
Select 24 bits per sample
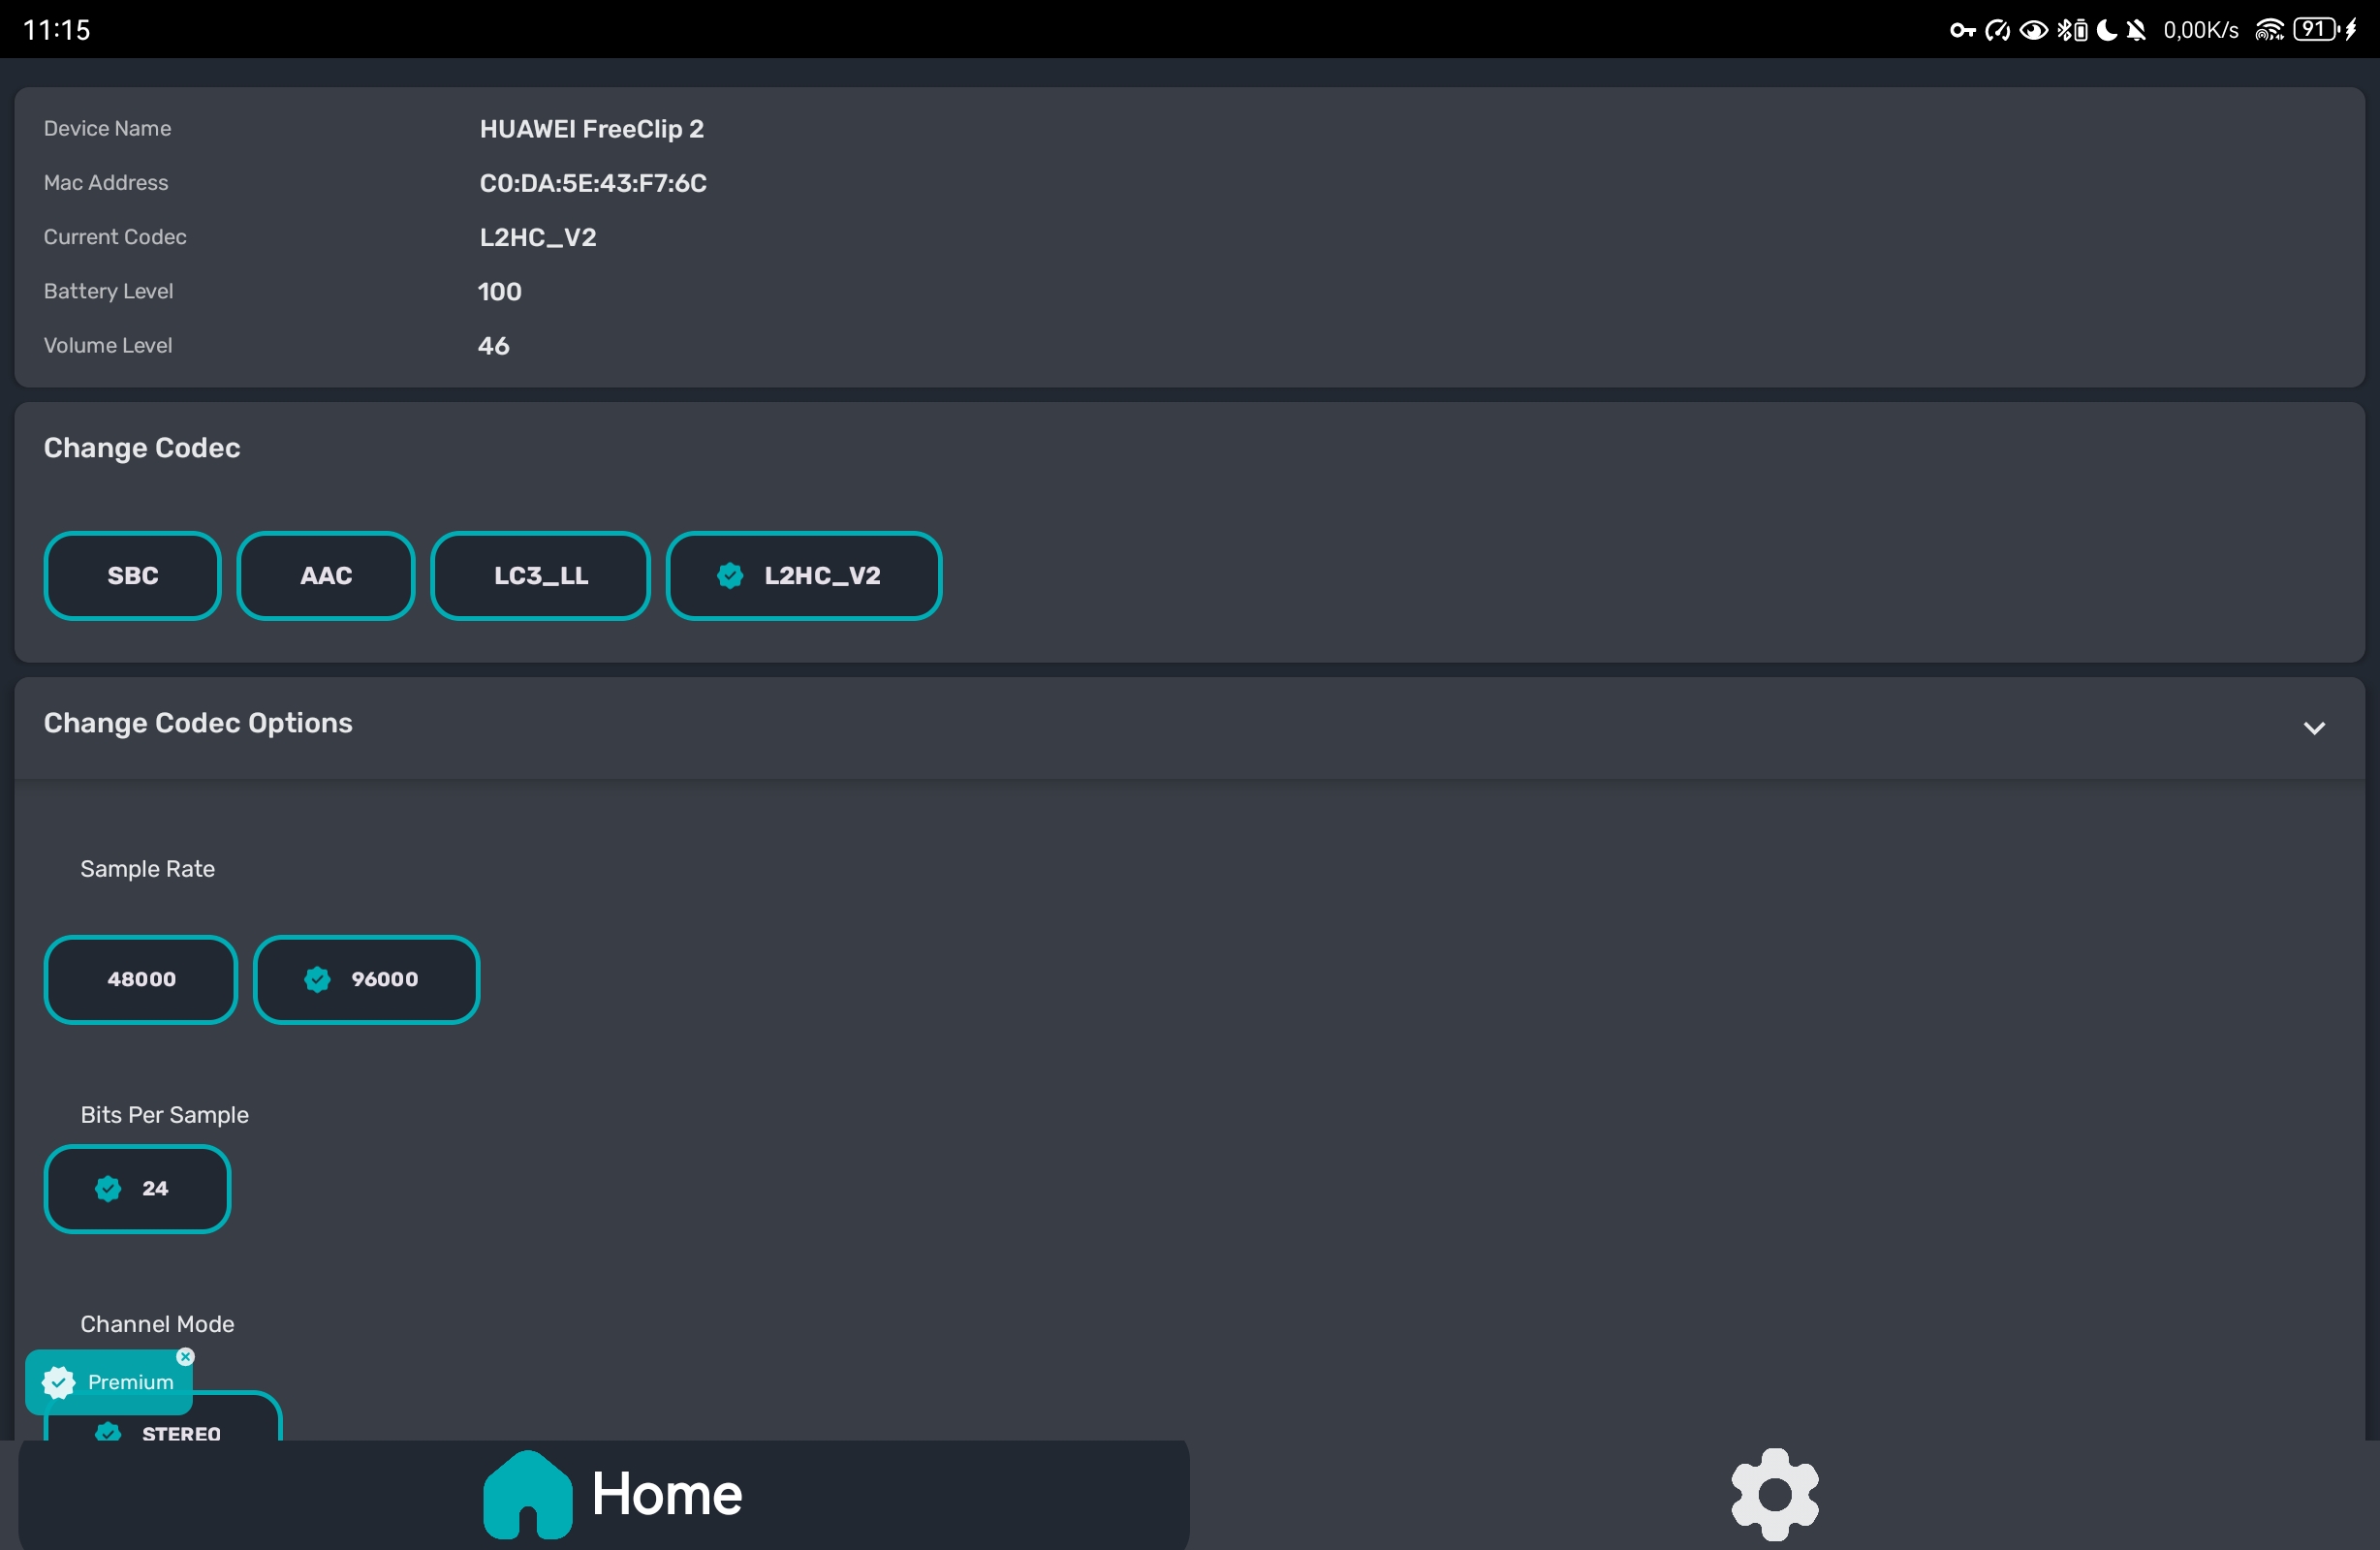pyautogui.click(x=137, y=1189)
